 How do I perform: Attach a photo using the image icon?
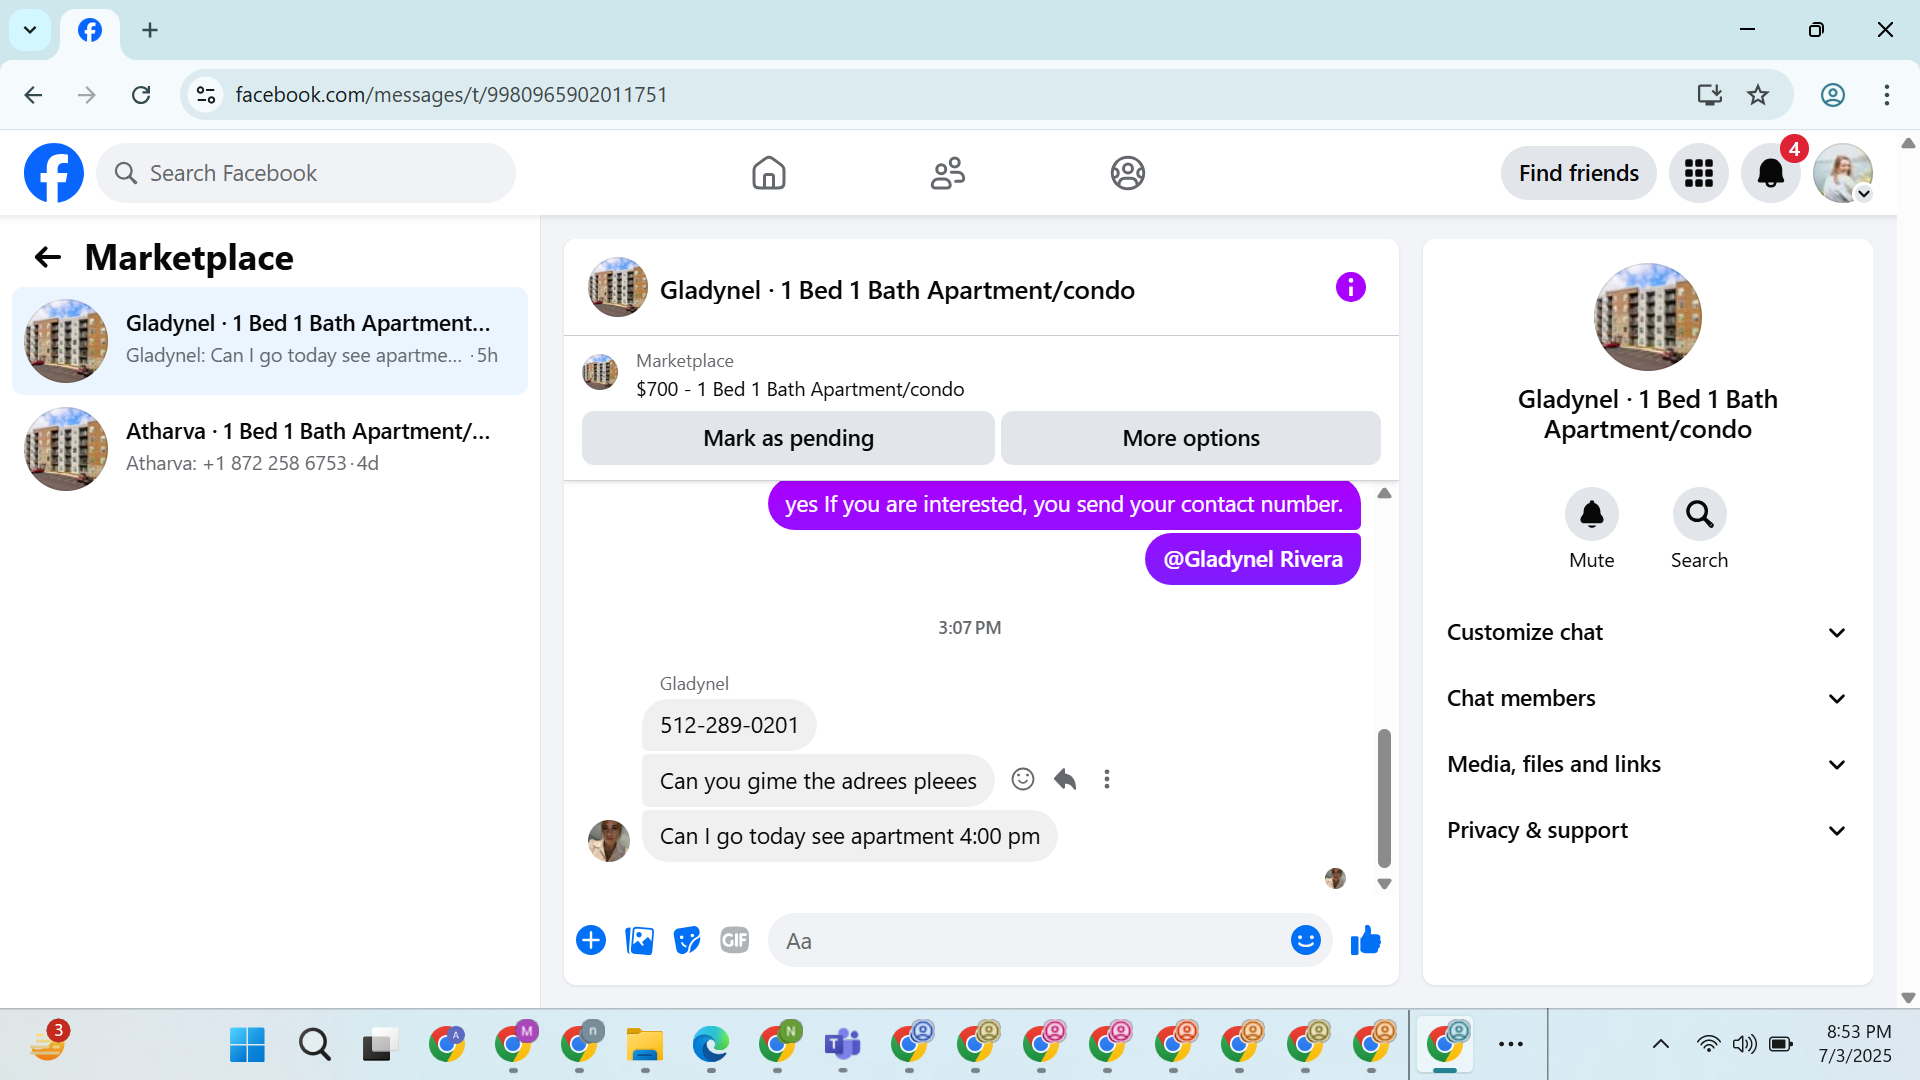[639, 941]
